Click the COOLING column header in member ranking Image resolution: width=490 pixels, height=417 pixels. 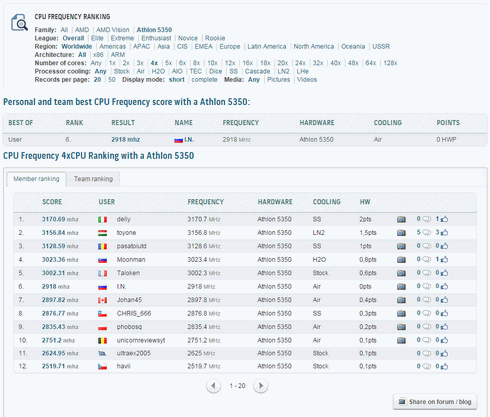coord(327,202)
